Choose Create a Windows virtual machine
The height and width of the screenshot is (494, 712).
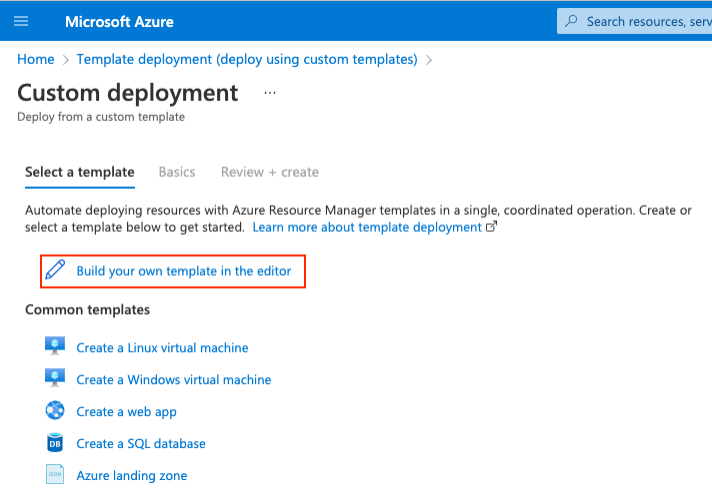tap(173, 380)
